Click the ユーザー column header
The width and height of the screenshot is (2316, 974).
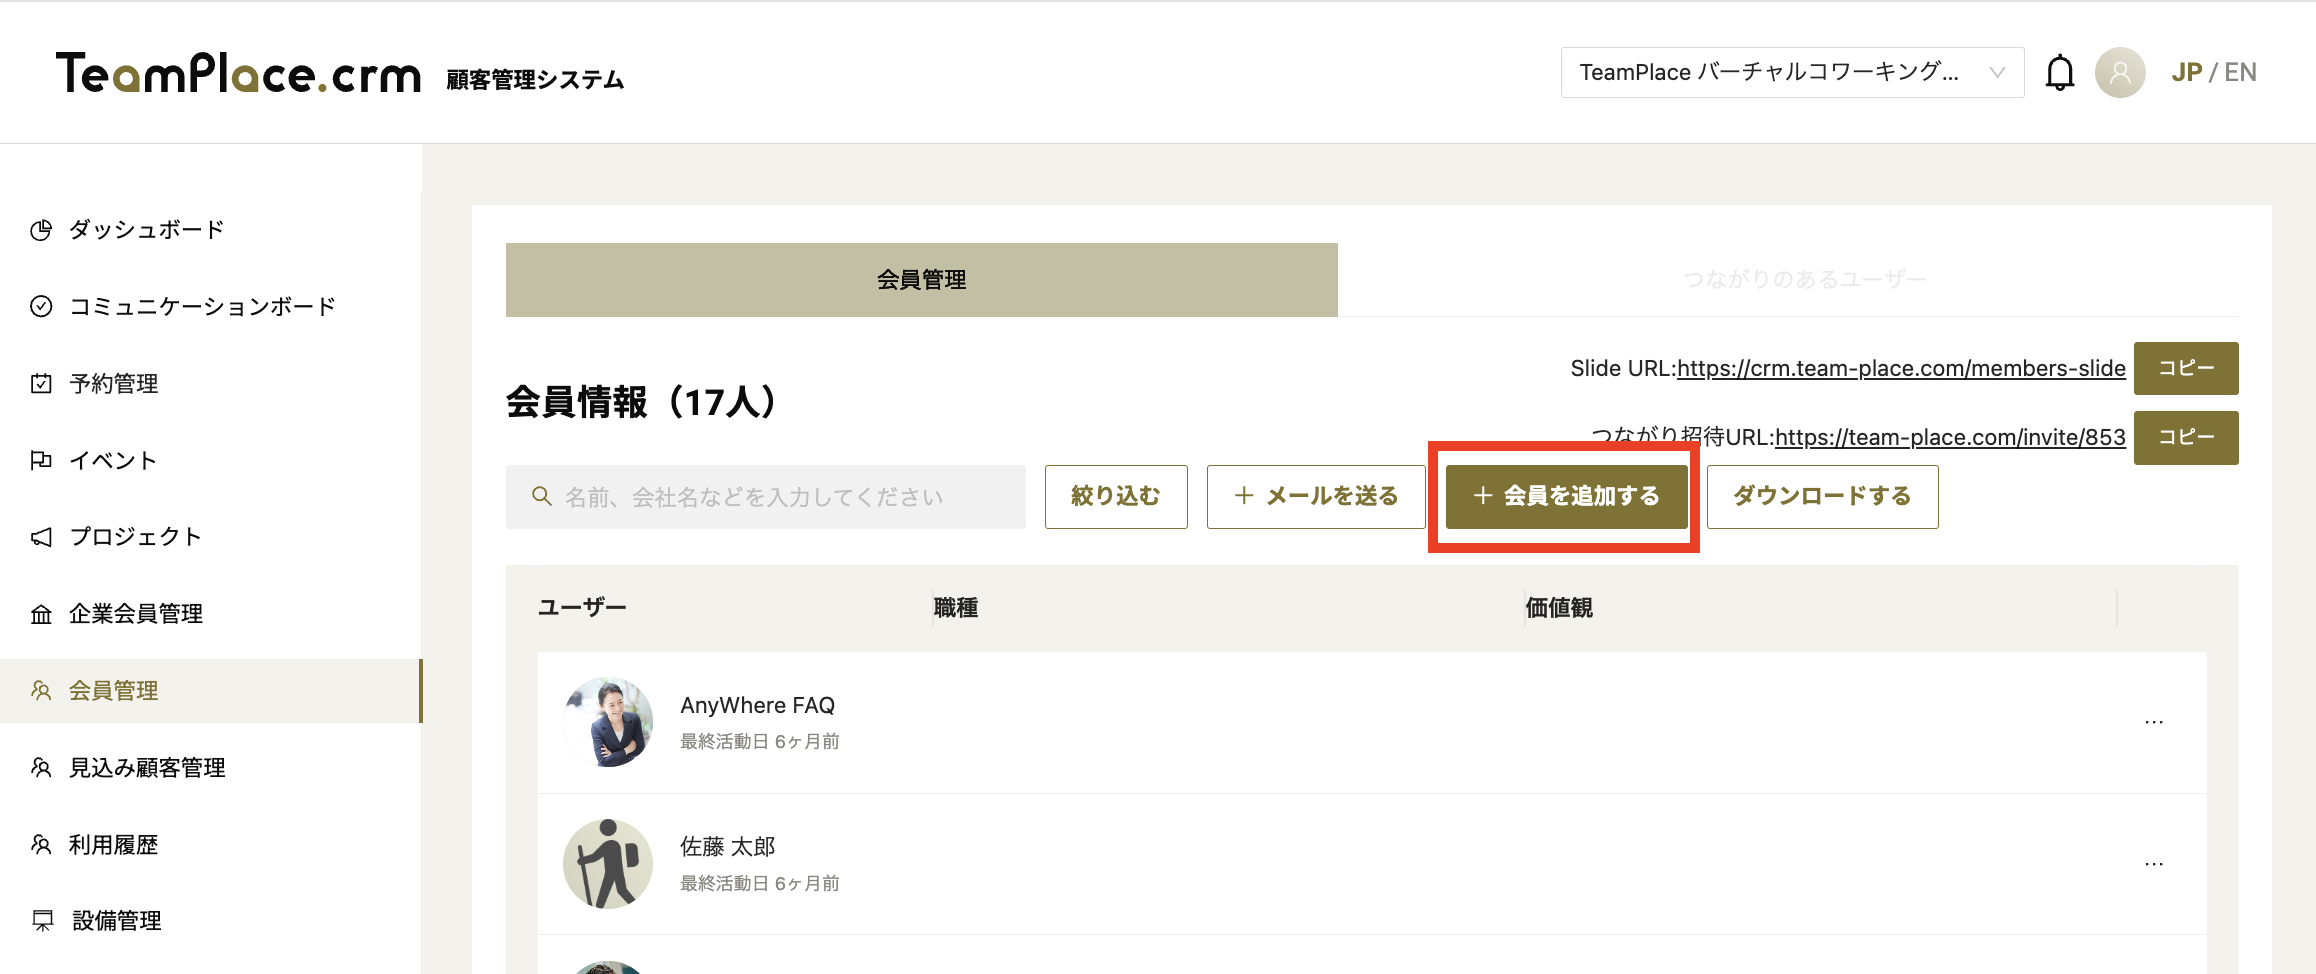pos(582,607)
